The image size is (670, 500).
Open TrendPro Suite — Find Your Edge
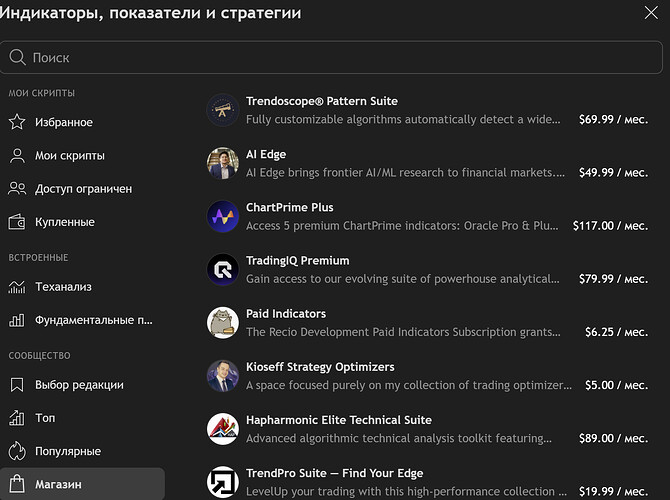pyautogui.click(x=334, y=473)
